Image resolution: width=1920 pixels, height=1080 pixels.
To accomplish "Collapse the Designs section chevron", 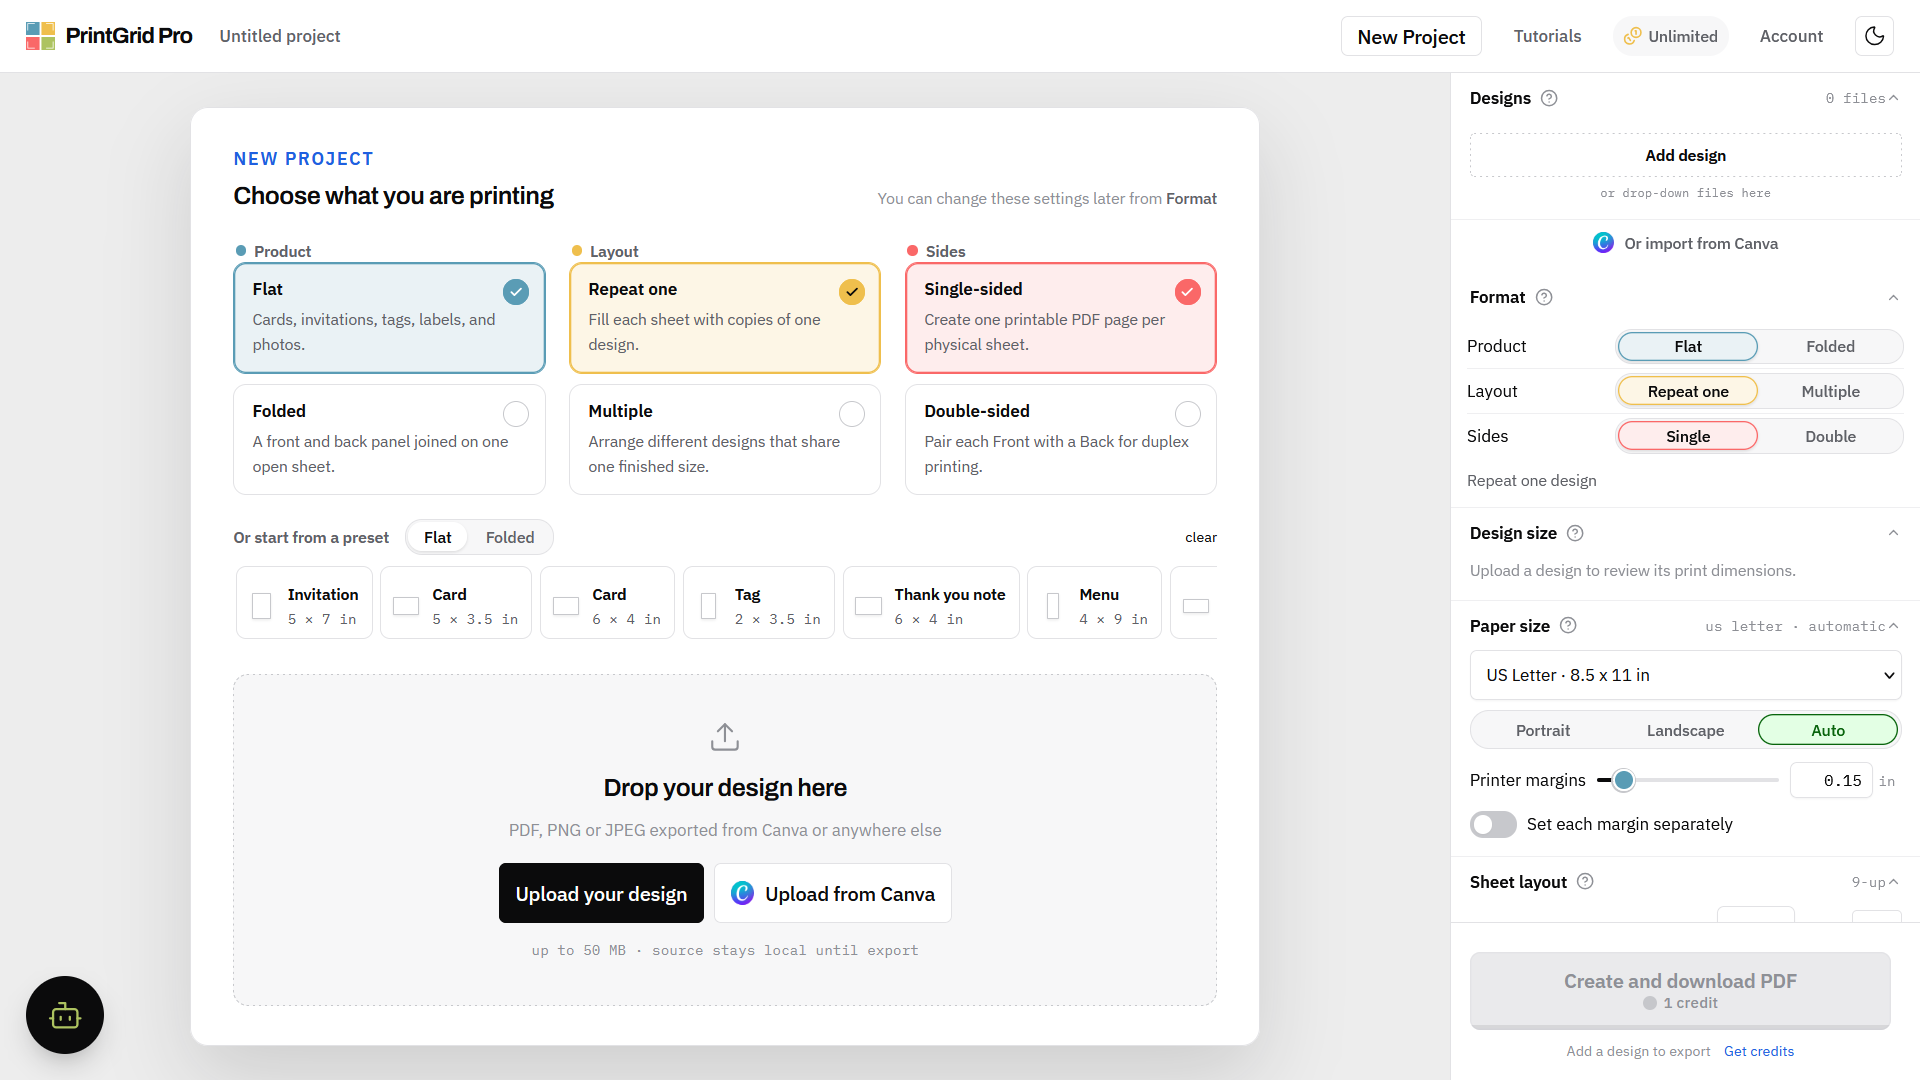I will (x=1893, y=98).
